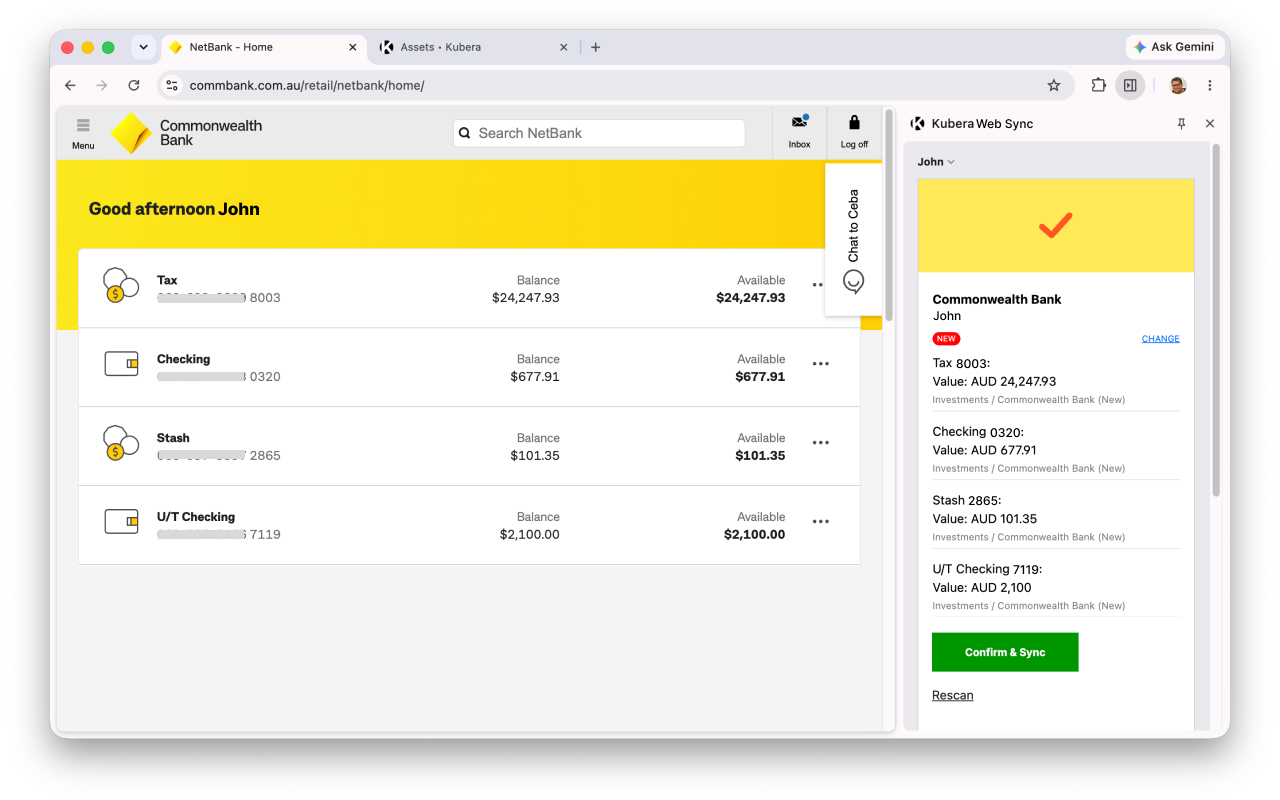Pin the Kubera Web Sync side panel
The height and width of the screenshot is (800, 1280).
(x=1181, y=124)
